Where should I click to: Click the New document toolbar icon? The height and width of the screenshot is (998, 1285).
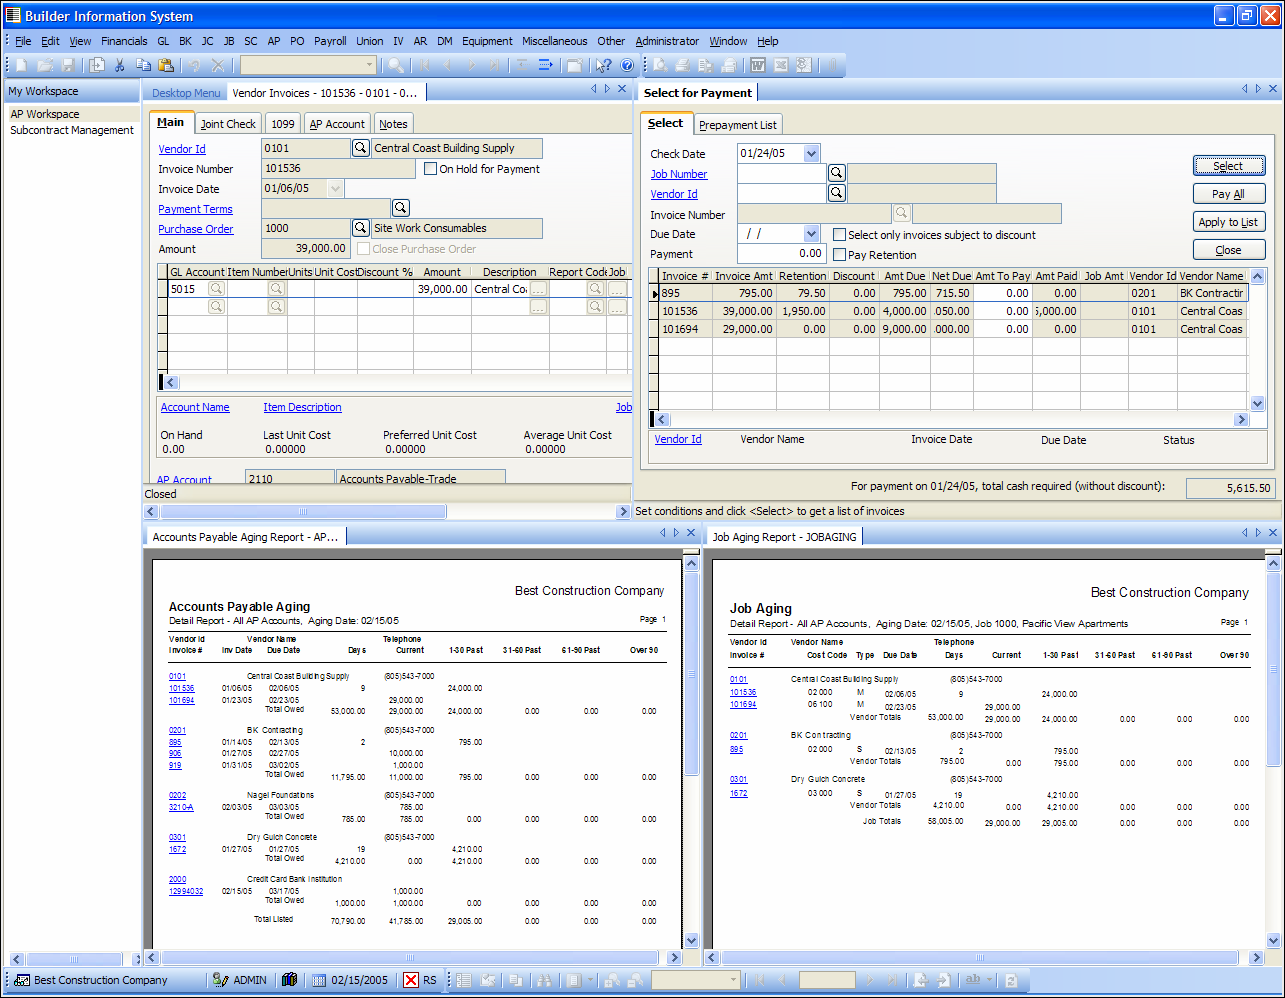[22, 65]
